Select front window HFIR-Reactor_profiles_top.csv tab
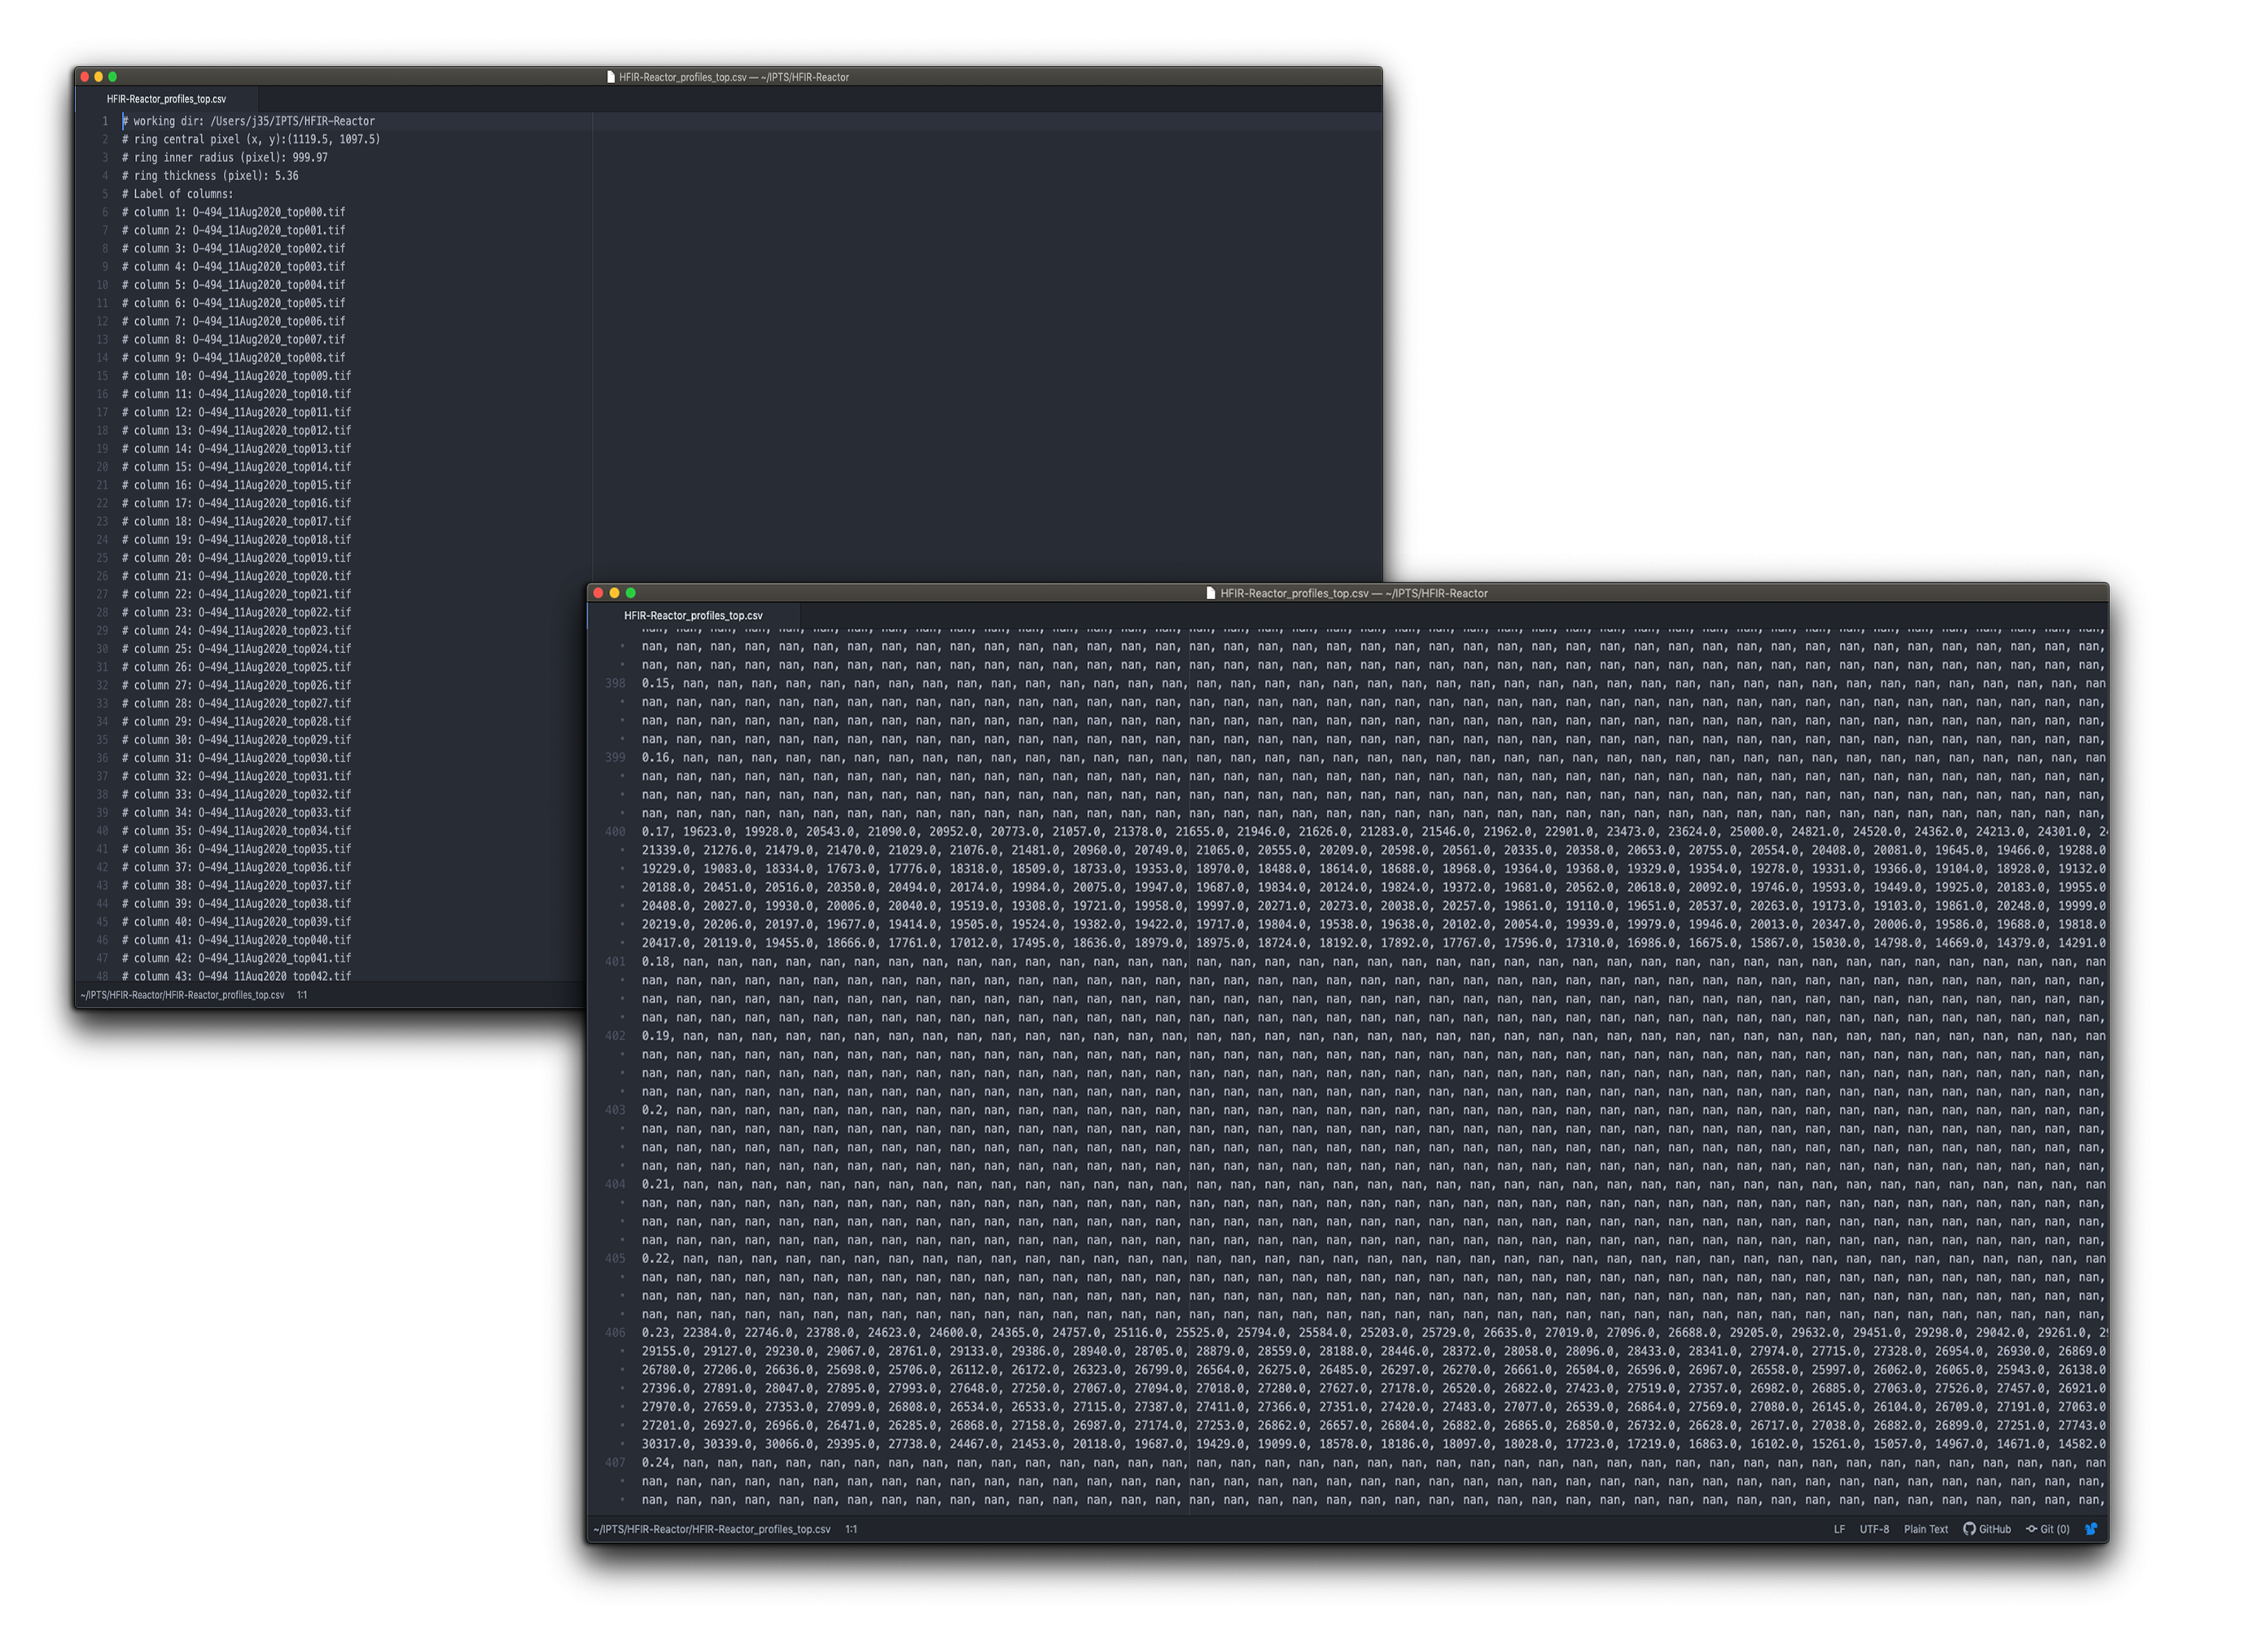Image resolution: width=2247 pixels, height=1652 pixels. tap(693, 616)
